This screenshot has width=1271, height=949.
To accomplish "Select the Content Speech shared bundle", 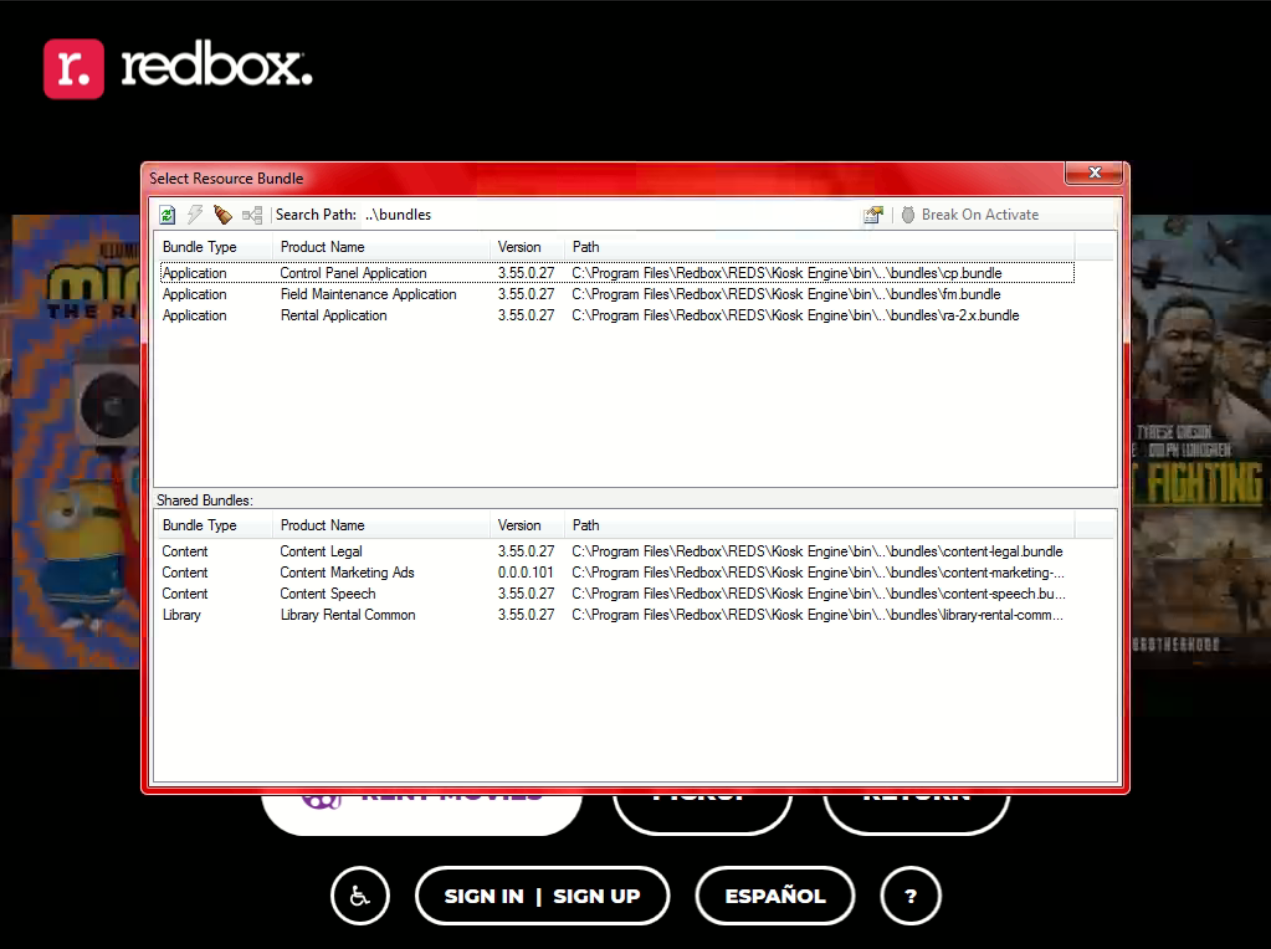I will pos(616,593).
